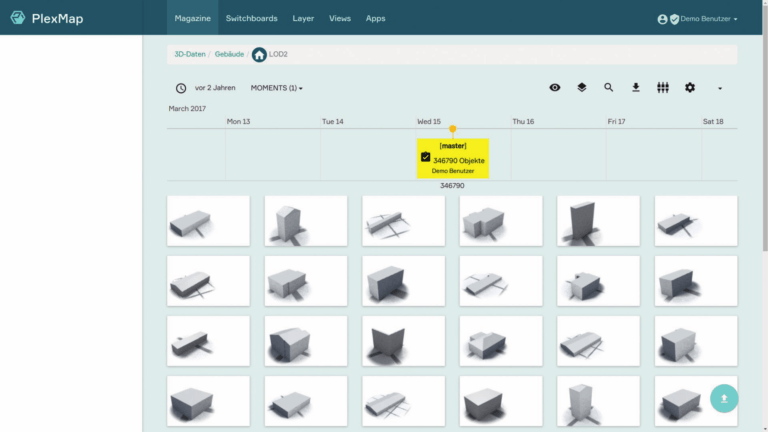Viewport: 768px width, 432px height.
Task: Click the download icon in toolbar
Action: pos(636,88)
